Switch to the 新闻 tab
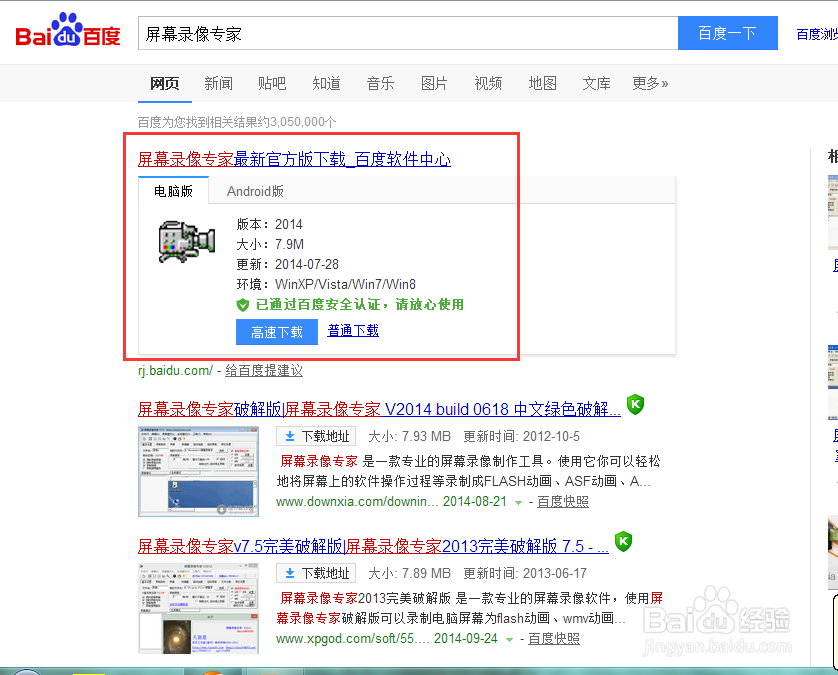Viewport: 838px width, 675px height. (218, 83)
